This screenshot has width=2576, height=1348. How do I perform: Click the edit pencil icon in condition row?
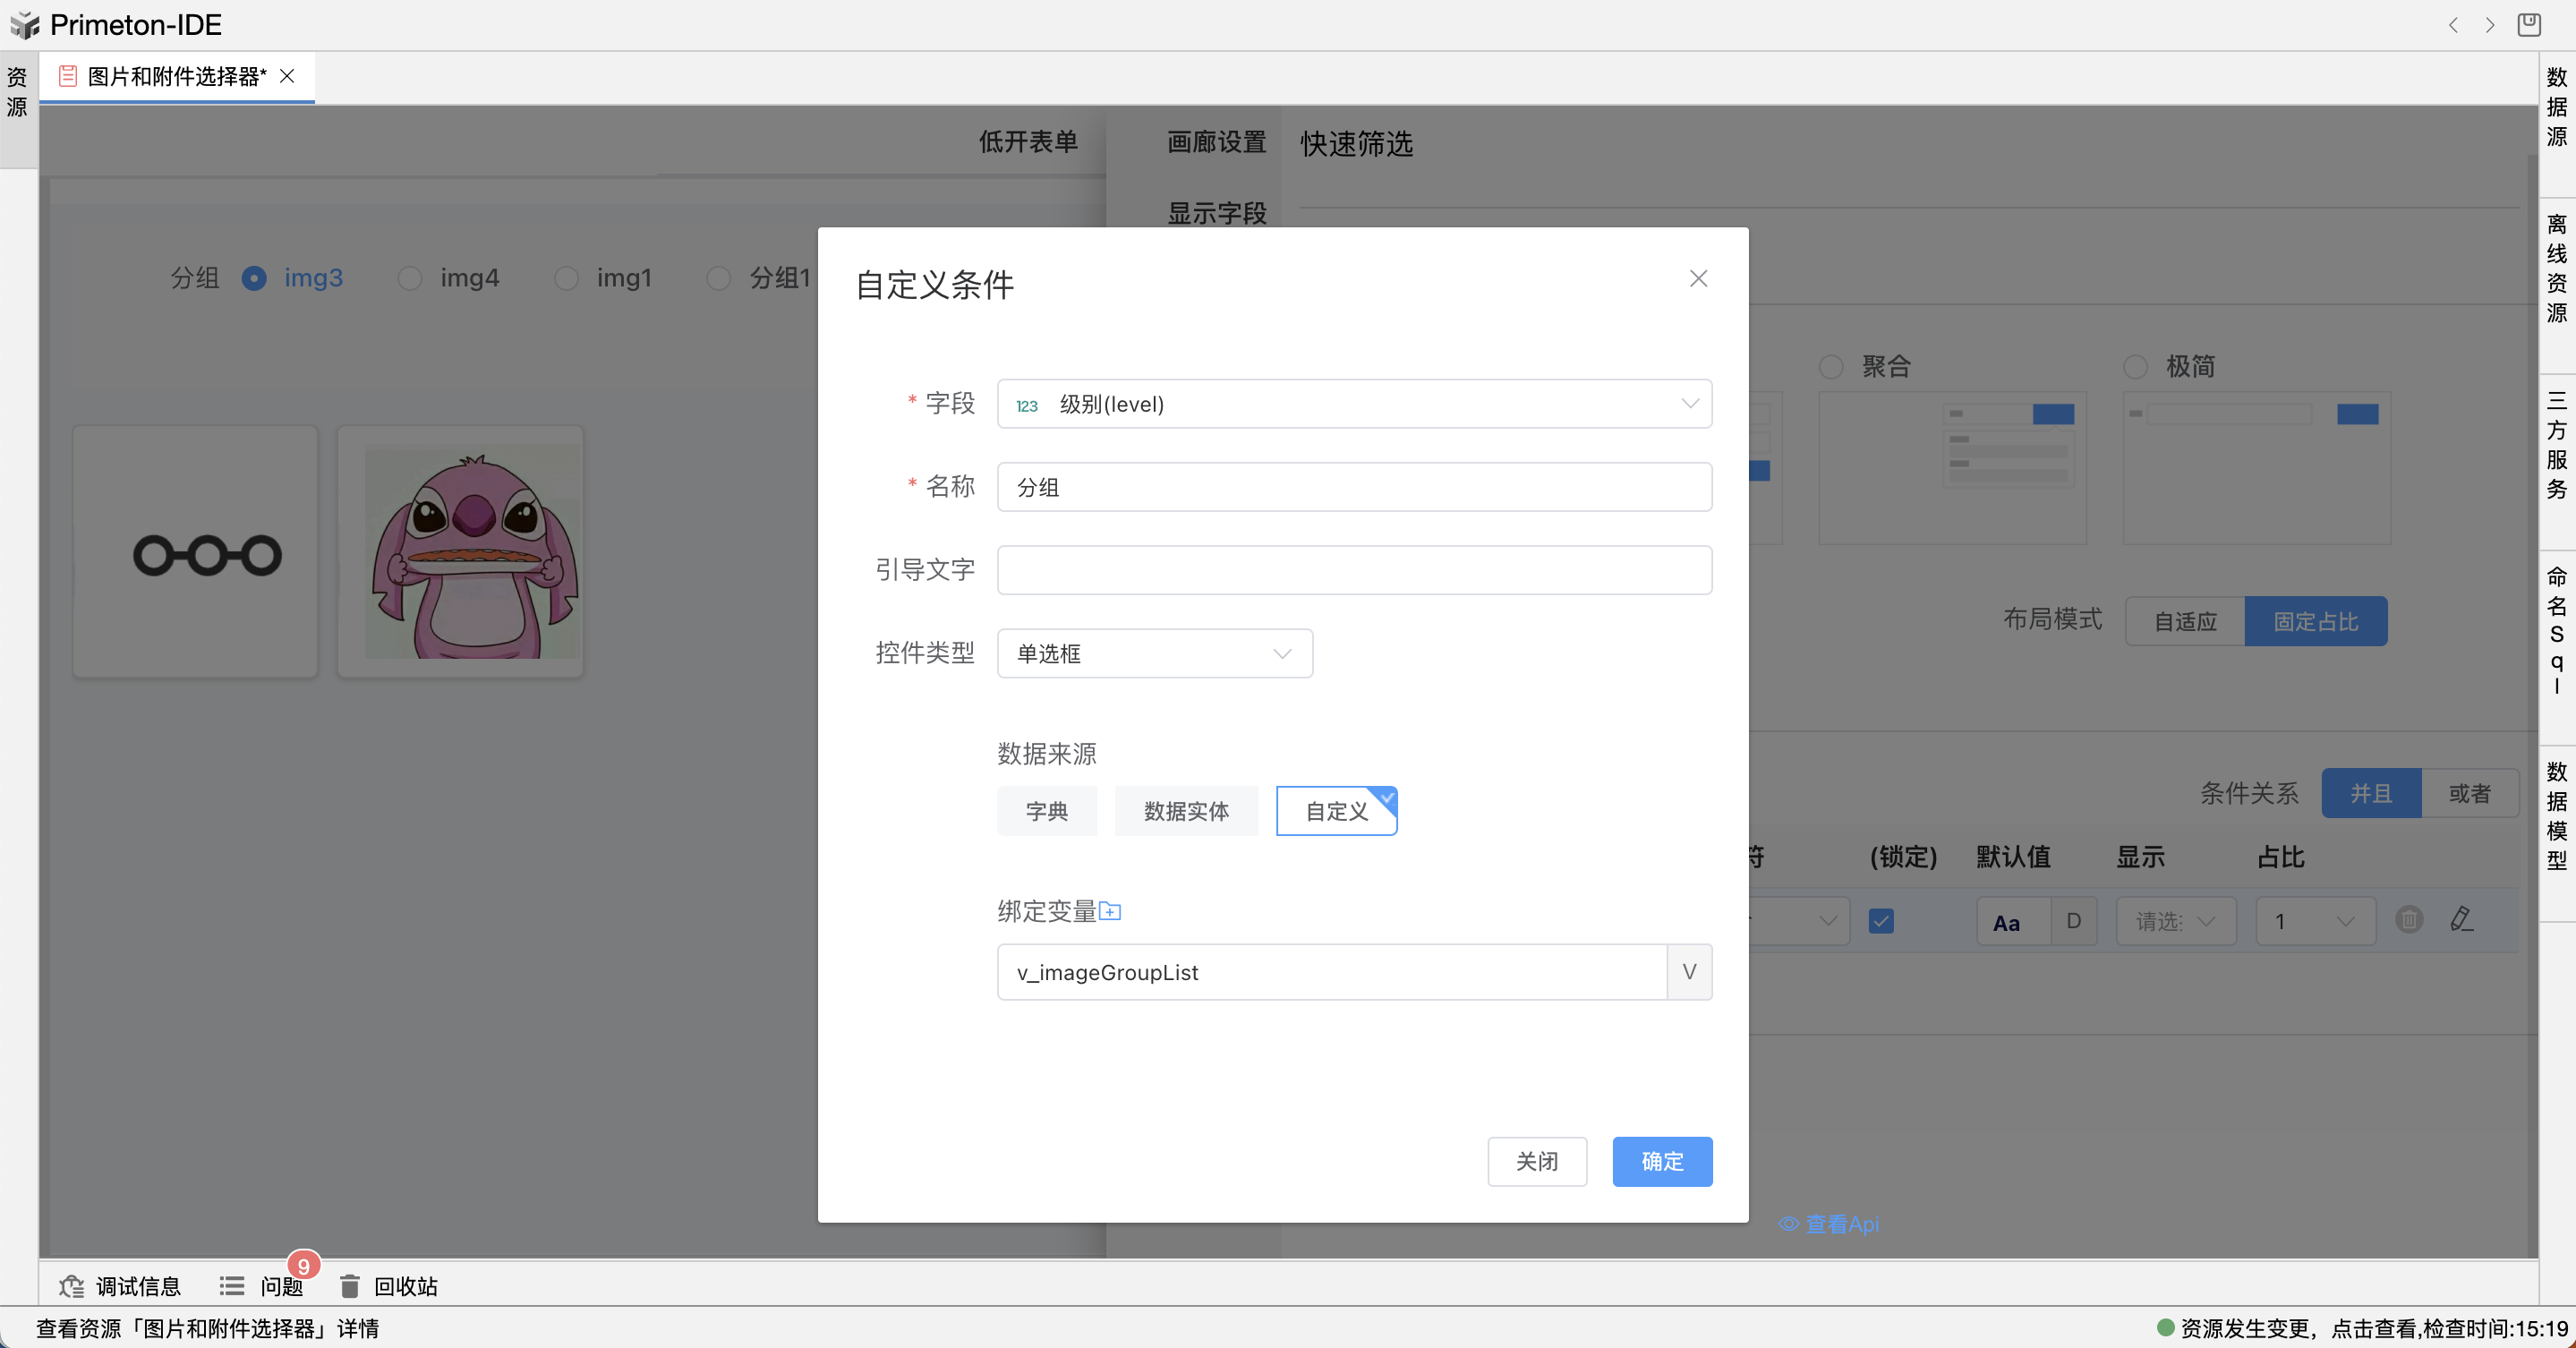[x=2461, y=920]
